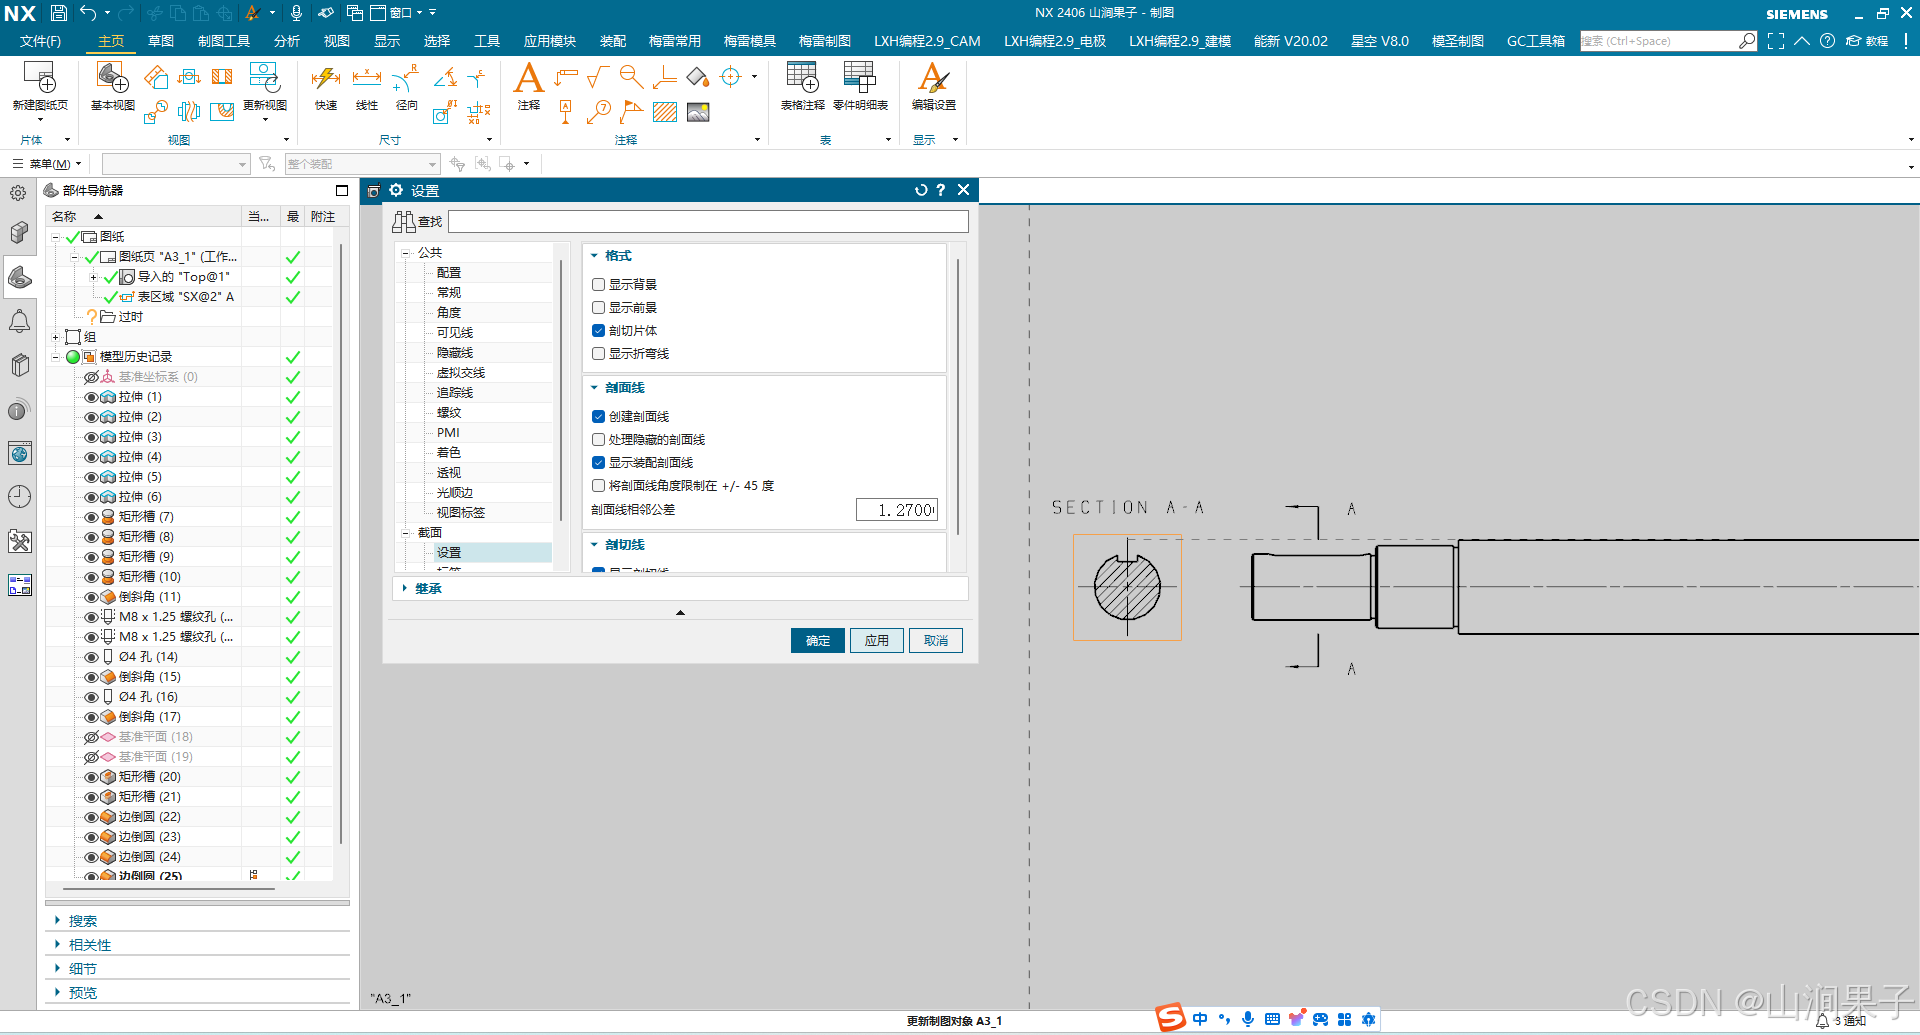1920x1035 pixels.
Task: Select the 径向 radial dimension tool
Action: click(x=407, y=78)
